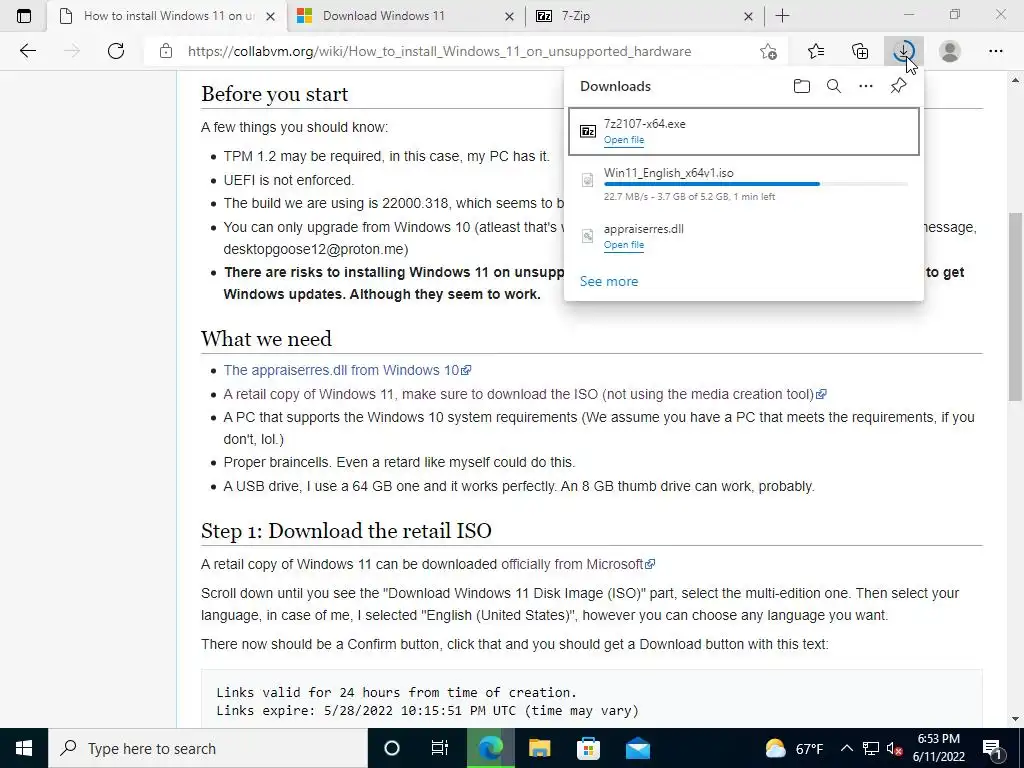The height and width of the screenshot is (768, 1024).
Task: Open Cortana circle icon on taskbar
Action: (391, 748)
